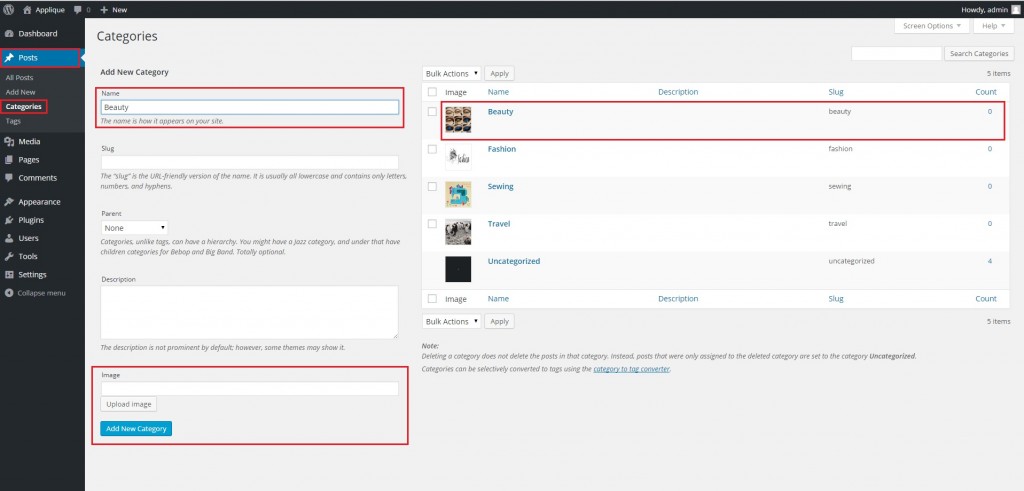Click the Travel category thumbnail image
1024x491 pixels.
[458, 231]
